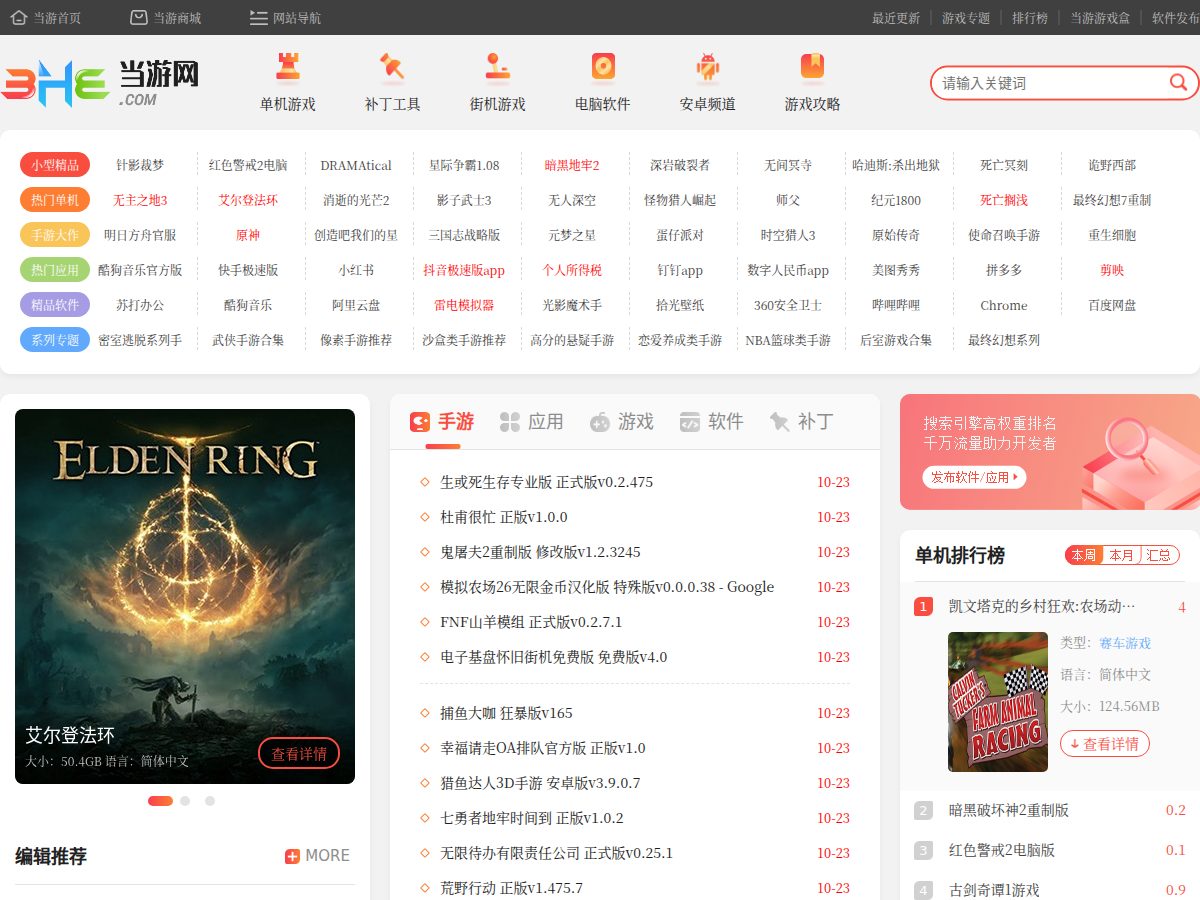Open 暗黑破坏神2重制版 ranking entry
1200x900 pixels.
pos(1009,810)
